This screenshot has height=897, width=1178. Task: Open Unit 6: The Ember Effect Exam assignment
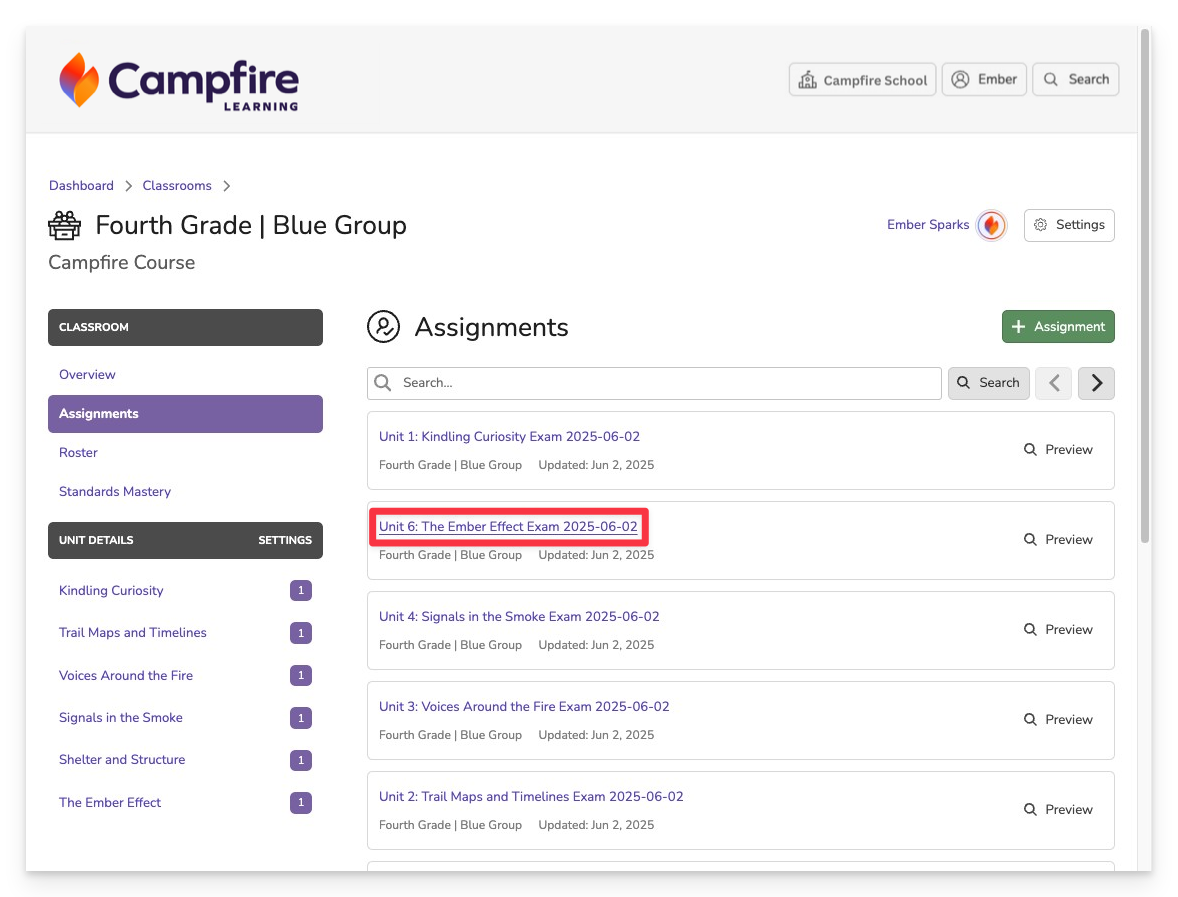508,527
